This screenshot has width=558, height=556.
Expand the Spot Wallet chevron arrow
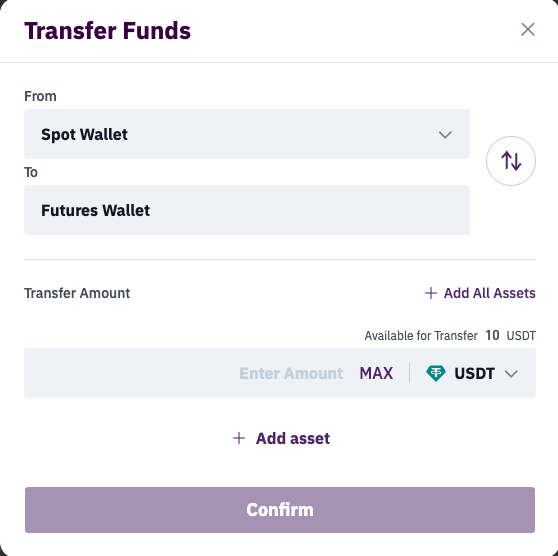(x=445, y=135)
